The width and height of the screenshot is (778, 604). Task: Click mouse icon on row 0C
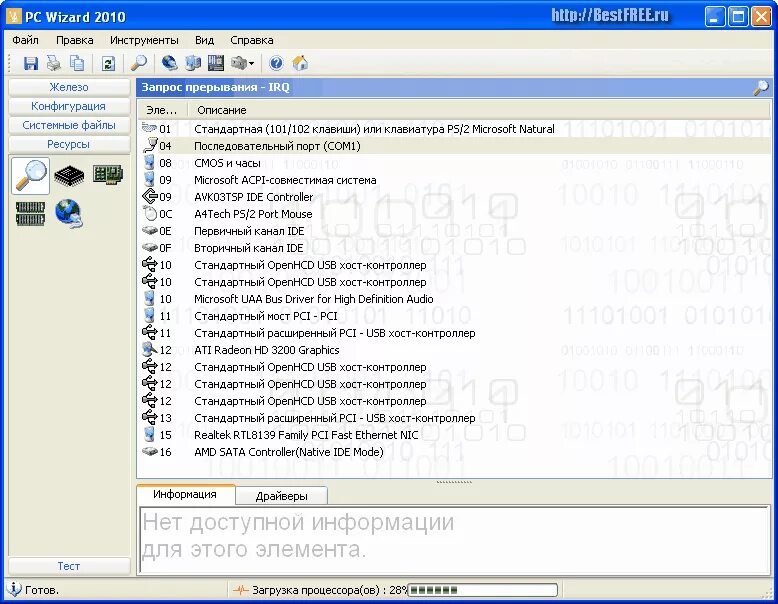coord(149,213)
